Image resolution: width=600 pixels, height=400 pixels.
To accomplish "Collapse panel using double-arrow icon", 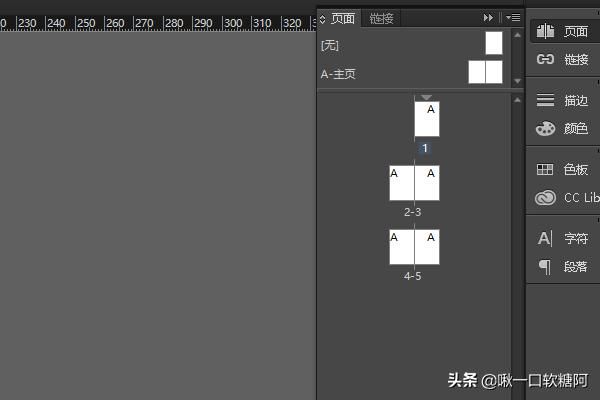I will (x=488, y=18).
